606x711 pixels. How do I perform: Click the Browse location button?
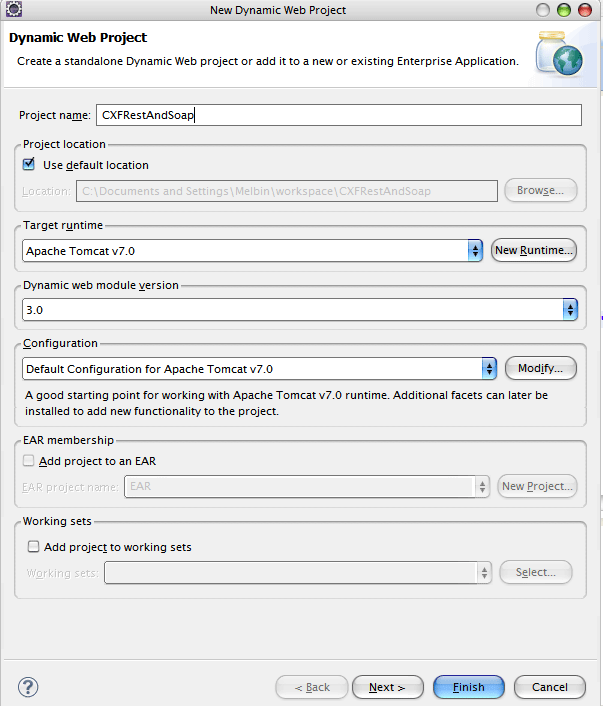point(540,190)
